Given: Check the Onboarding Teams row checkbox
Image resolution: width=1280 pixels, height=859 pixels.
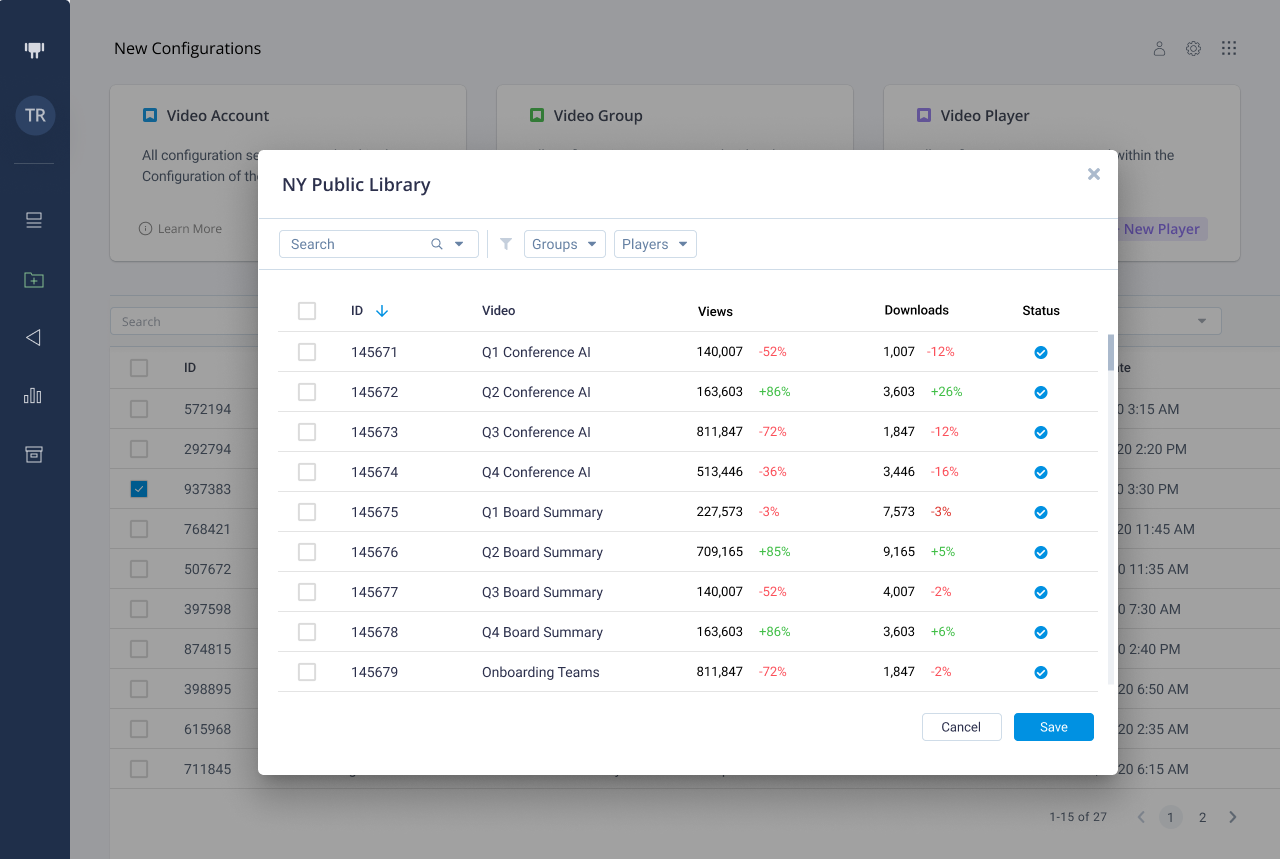Looking at the screenshot, I should tap(307, 672).
